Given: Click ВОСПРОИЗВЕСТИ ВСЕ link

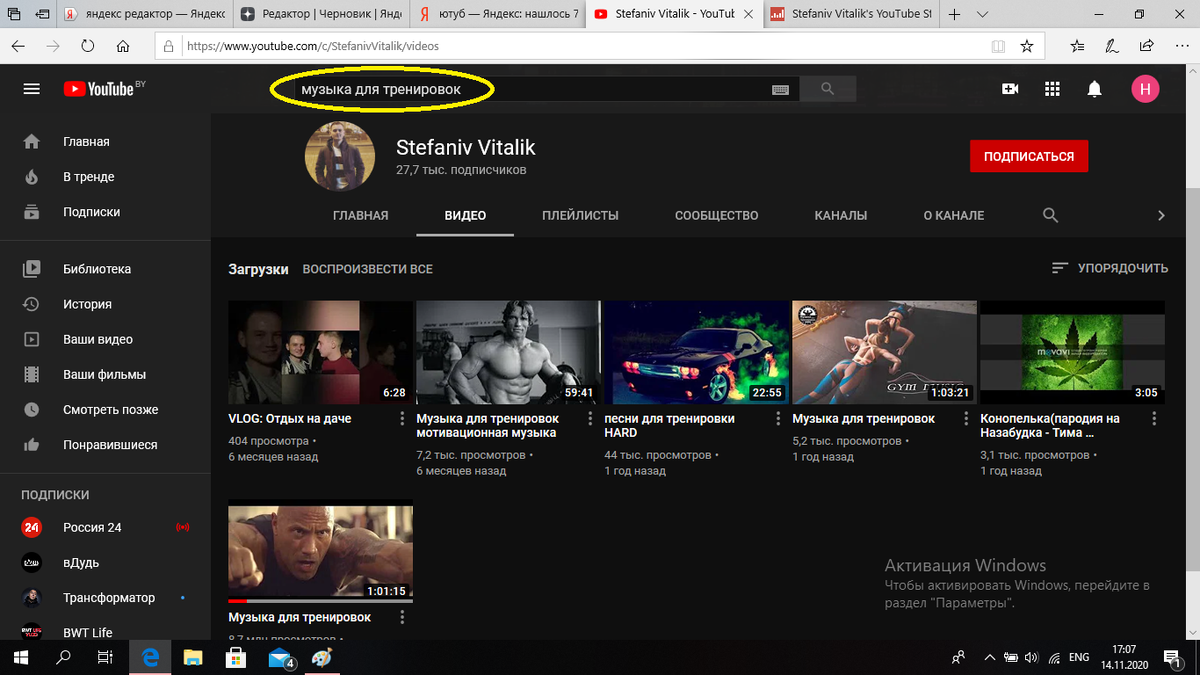Looking at the screenshot, I should click(367, 269).
